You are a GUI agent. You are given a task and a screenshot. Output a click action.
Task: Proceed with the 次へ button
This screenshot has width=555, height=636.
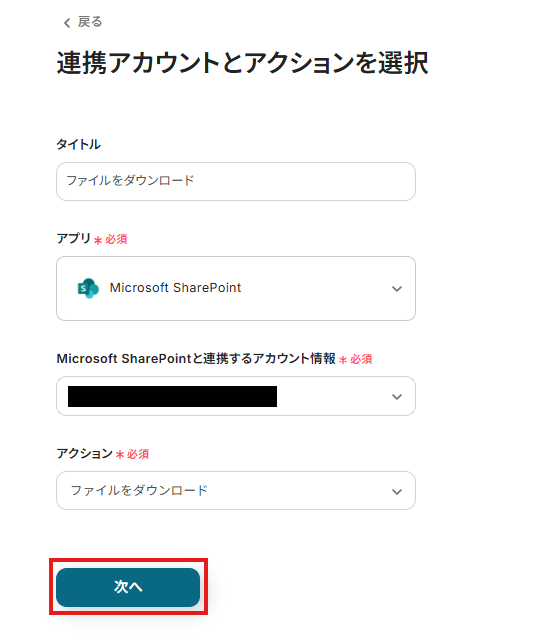[128, 587]
